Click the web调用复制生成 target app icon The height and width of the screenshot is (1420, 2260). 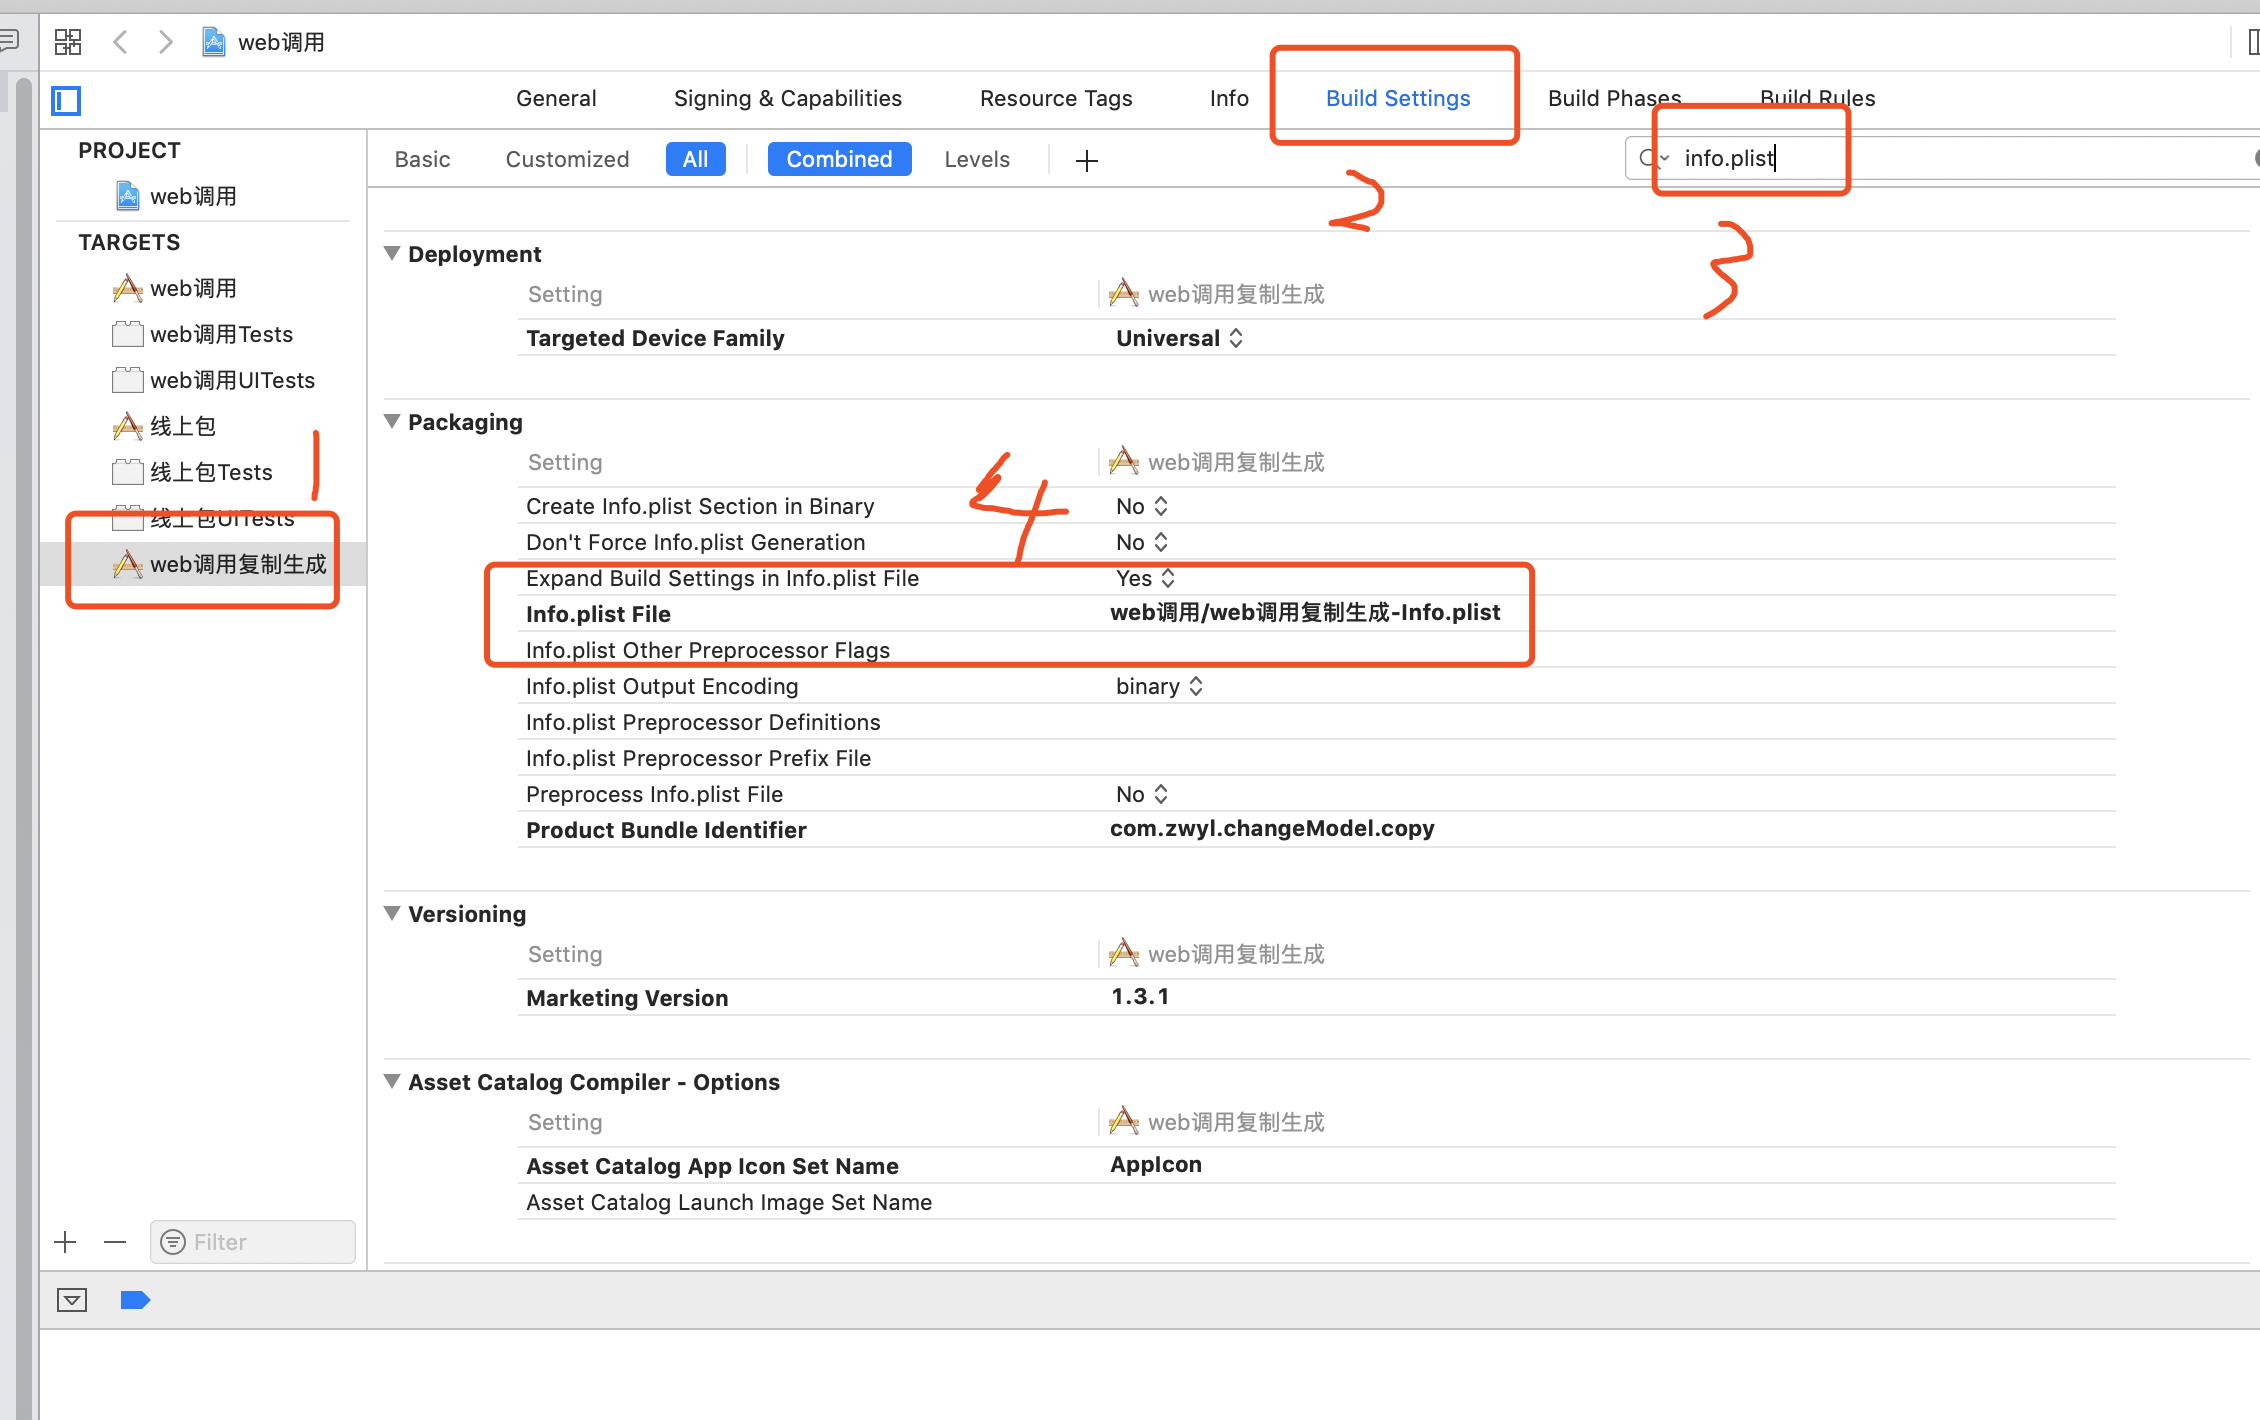click(127, 564)
